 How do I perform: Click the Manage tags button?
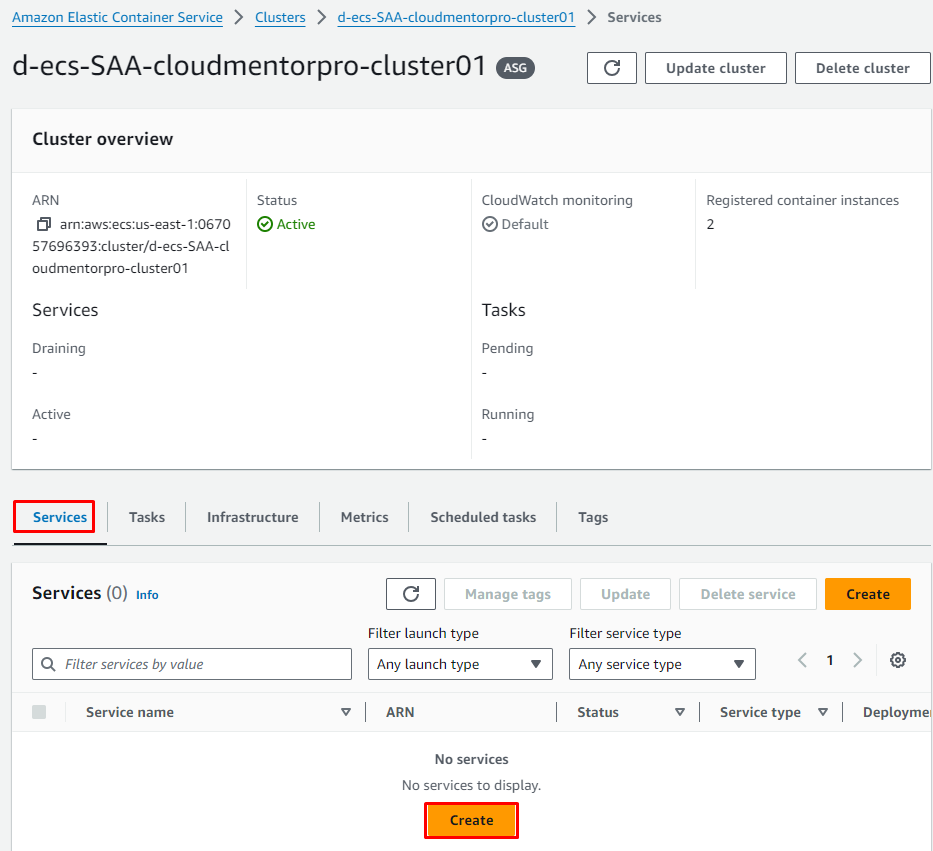click(508, 594)
